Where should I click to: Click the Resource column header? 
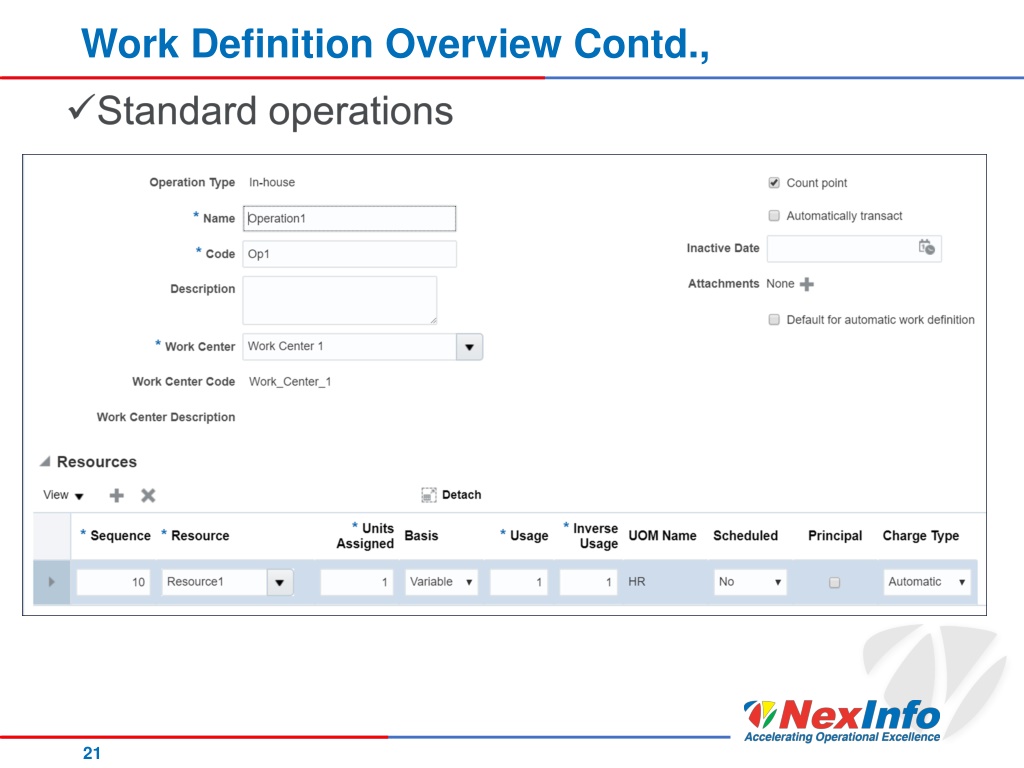tap(200, 536)
